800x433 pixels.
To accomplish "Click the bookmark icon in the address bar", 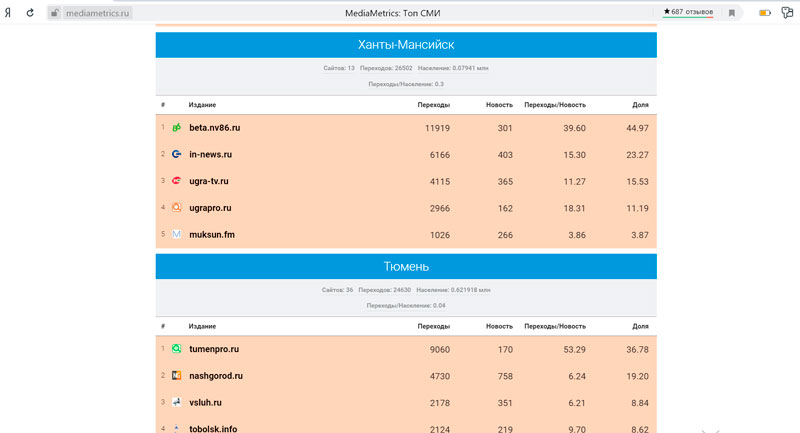I will pyautogui.click(x=732, y=13).
